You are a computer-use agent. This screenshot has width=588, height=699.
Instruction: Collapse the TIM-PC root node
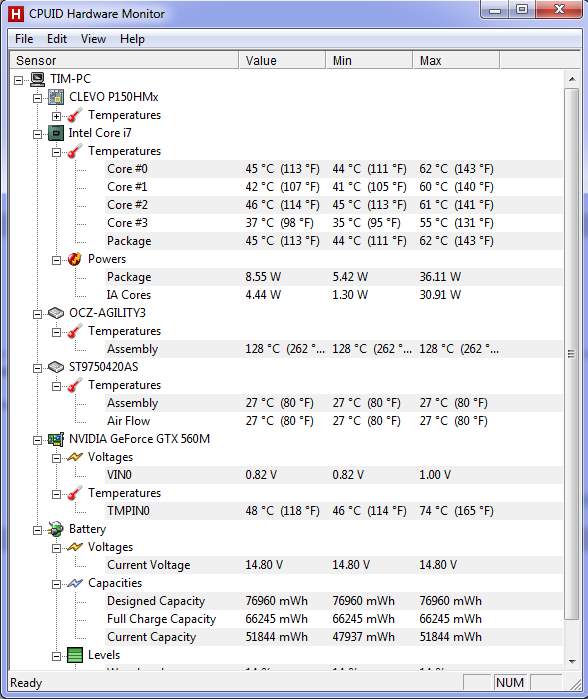tap(18, 80)
